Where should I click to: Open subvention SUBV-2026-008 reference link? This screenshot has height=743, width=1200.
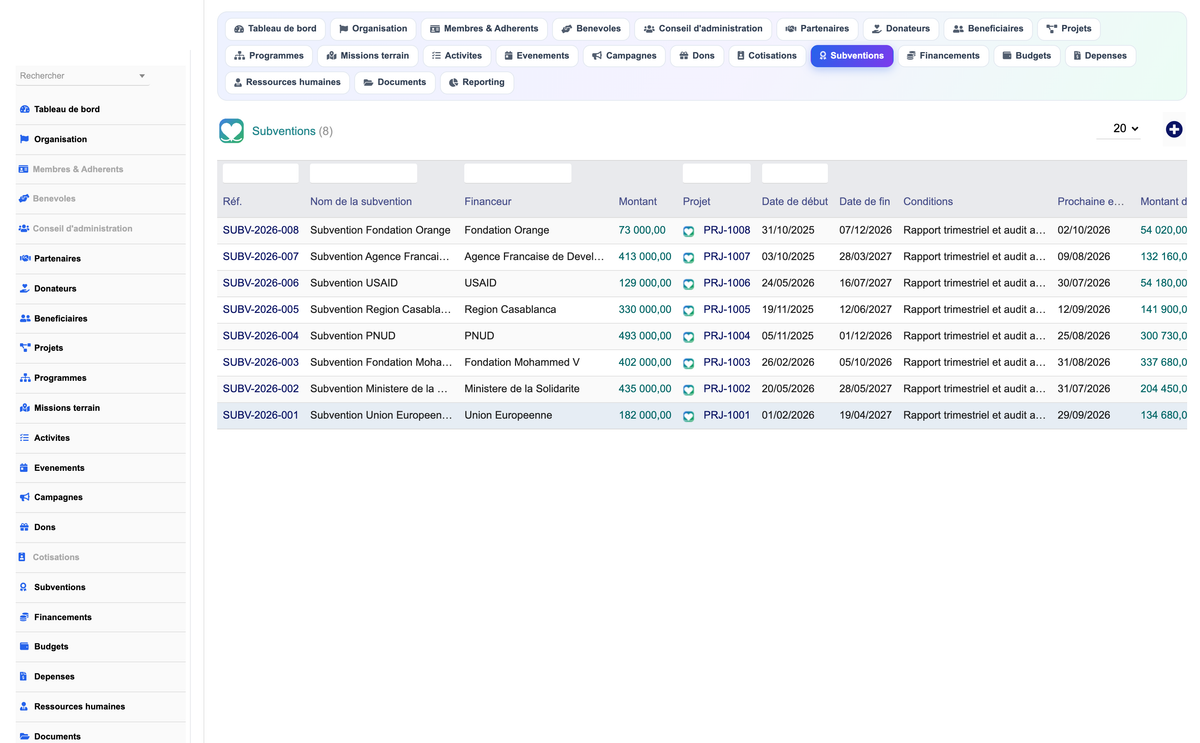260,230
